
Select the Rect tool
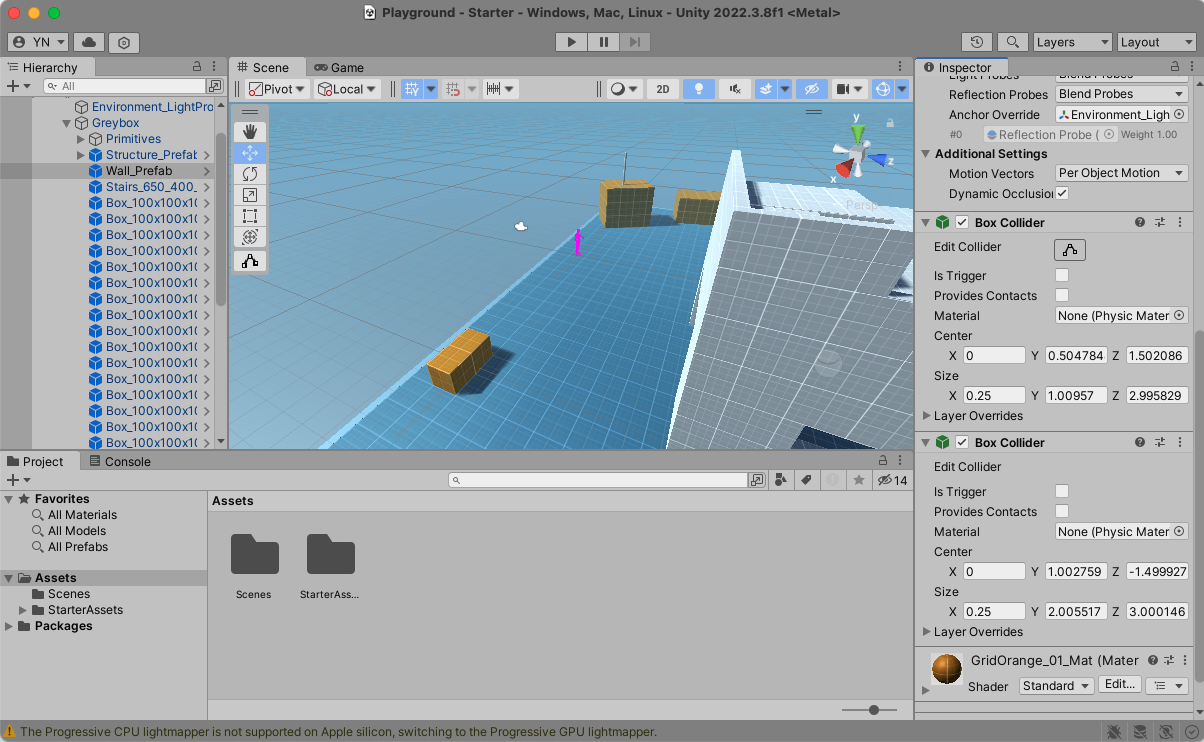pos(250,216)
